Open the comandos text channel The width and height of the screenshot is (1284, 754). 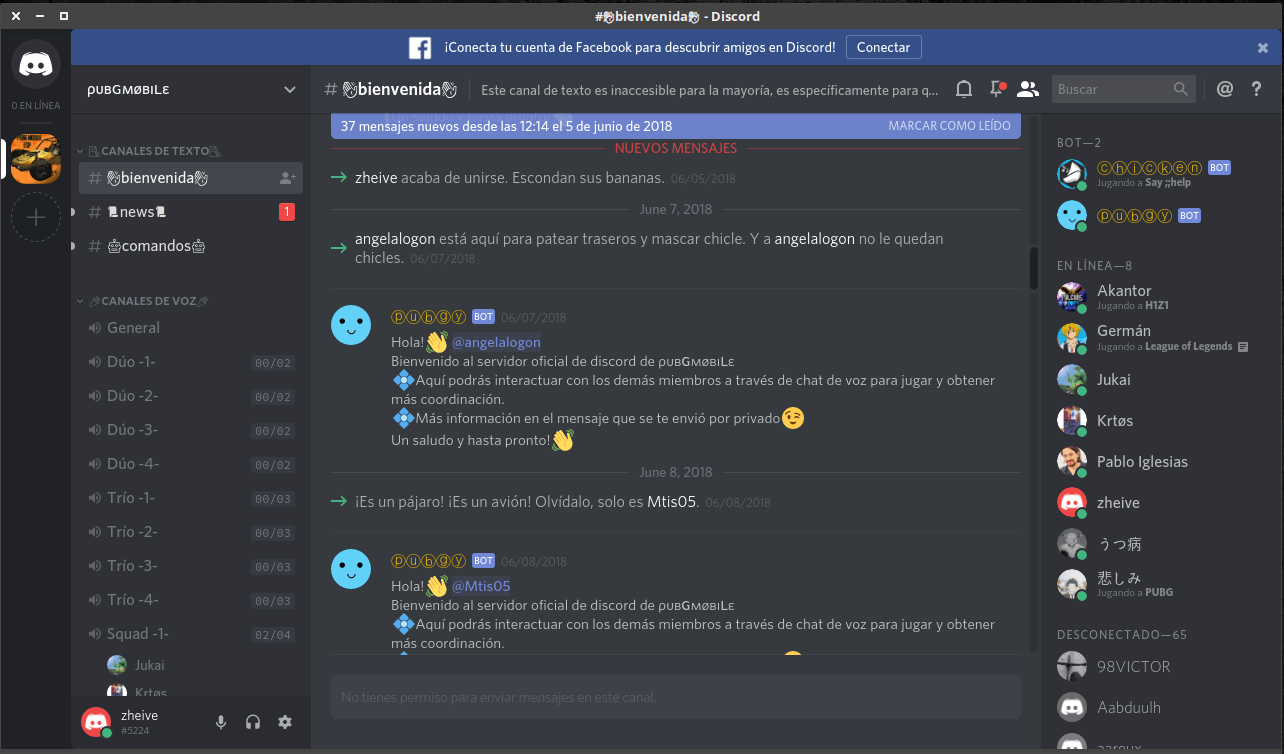click(191, 246)
